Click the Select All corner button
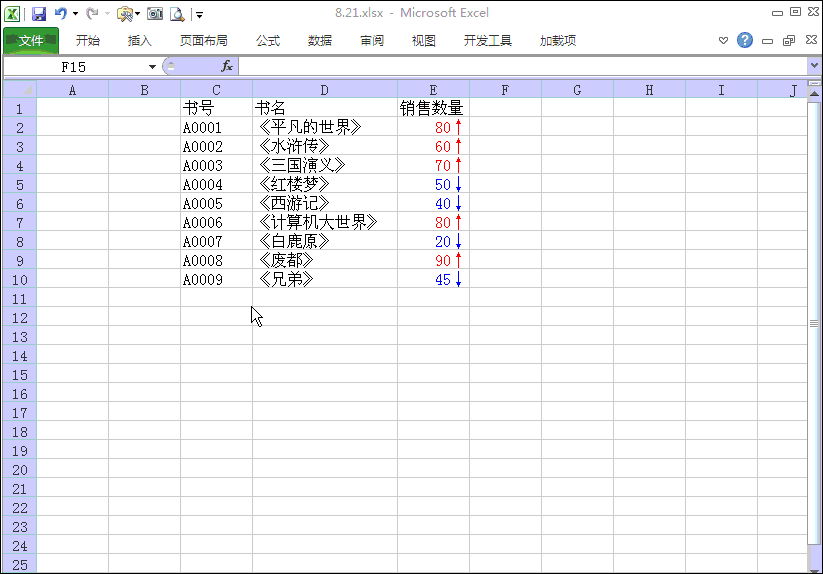823x574 pixels. pos(19,90)
